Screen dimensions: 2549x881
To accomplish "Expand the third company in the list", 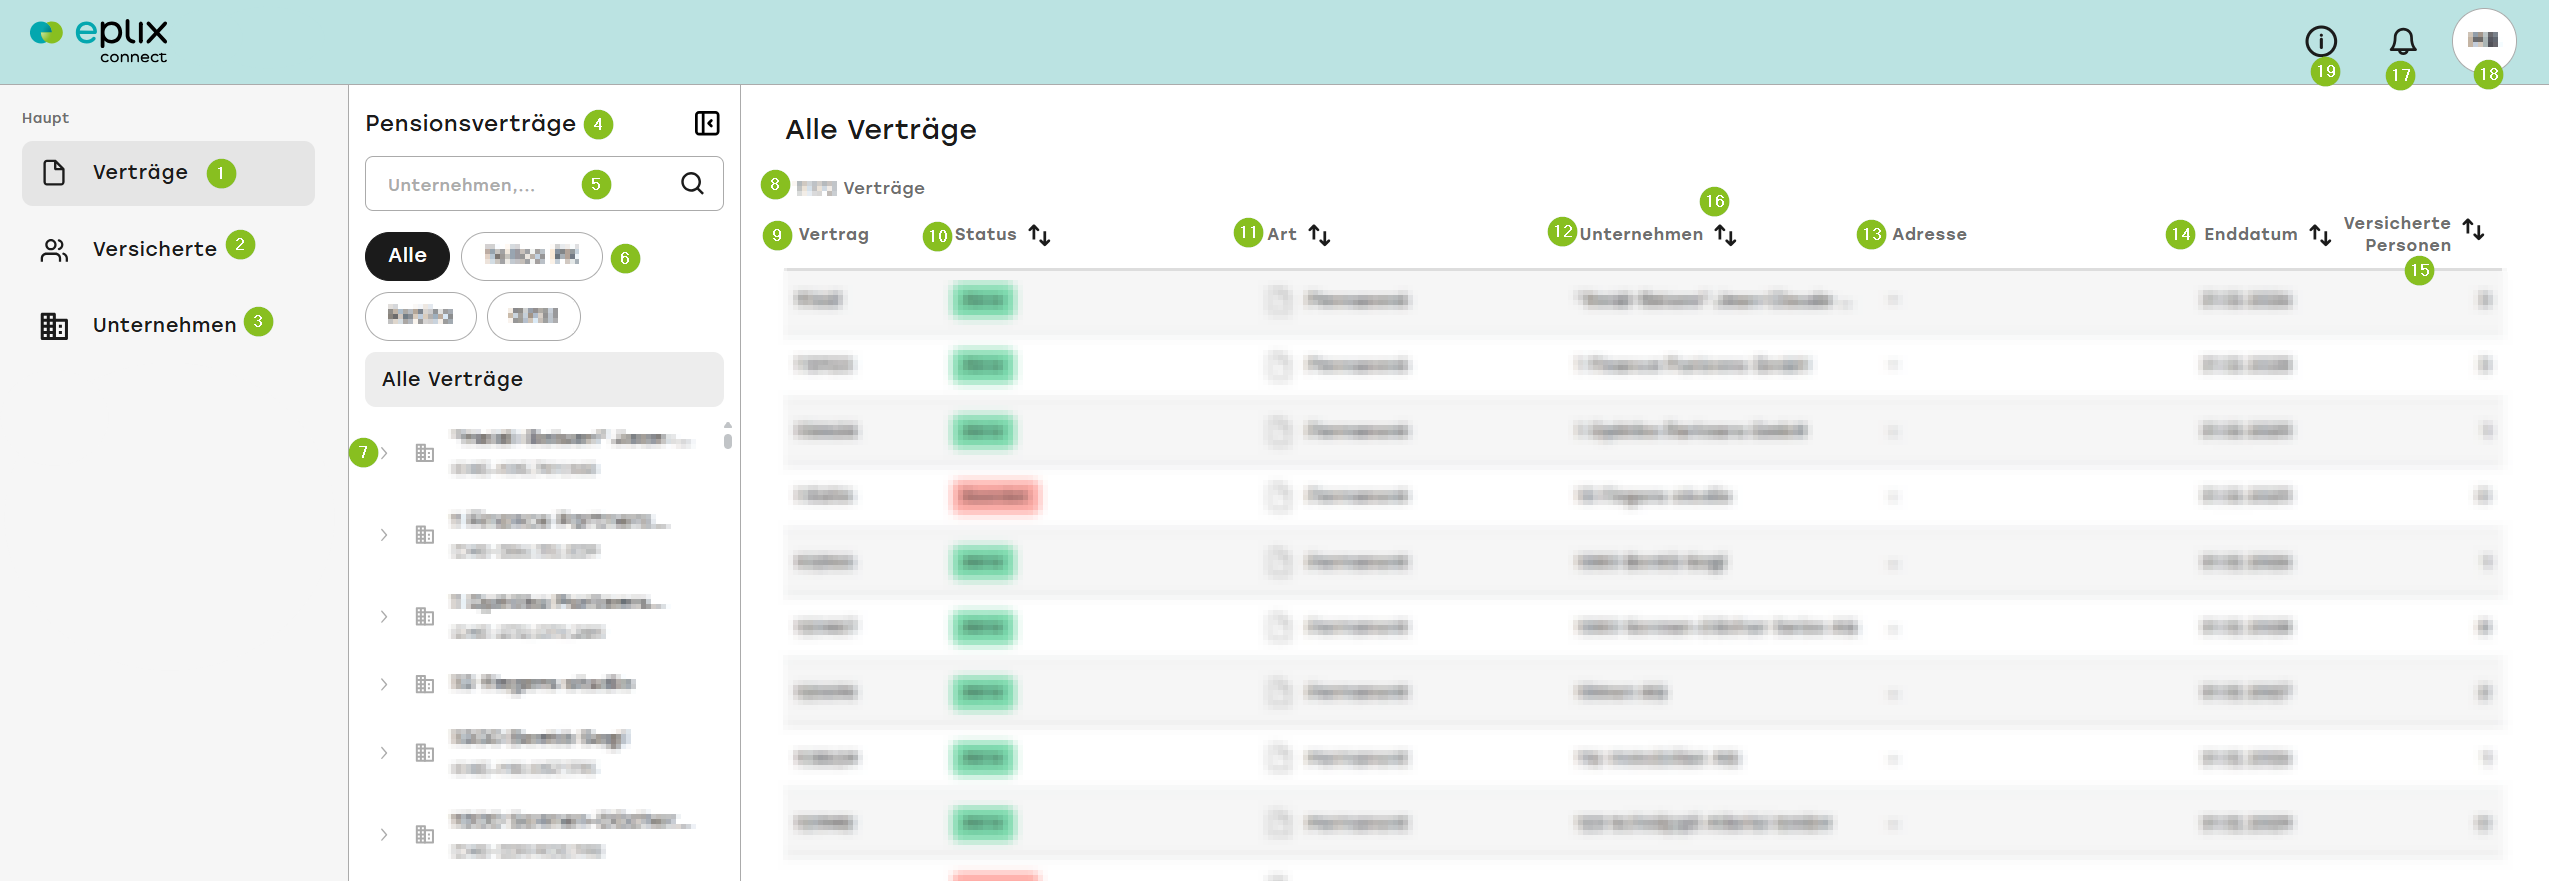I will pyautogui.click(x=384, y=617).
